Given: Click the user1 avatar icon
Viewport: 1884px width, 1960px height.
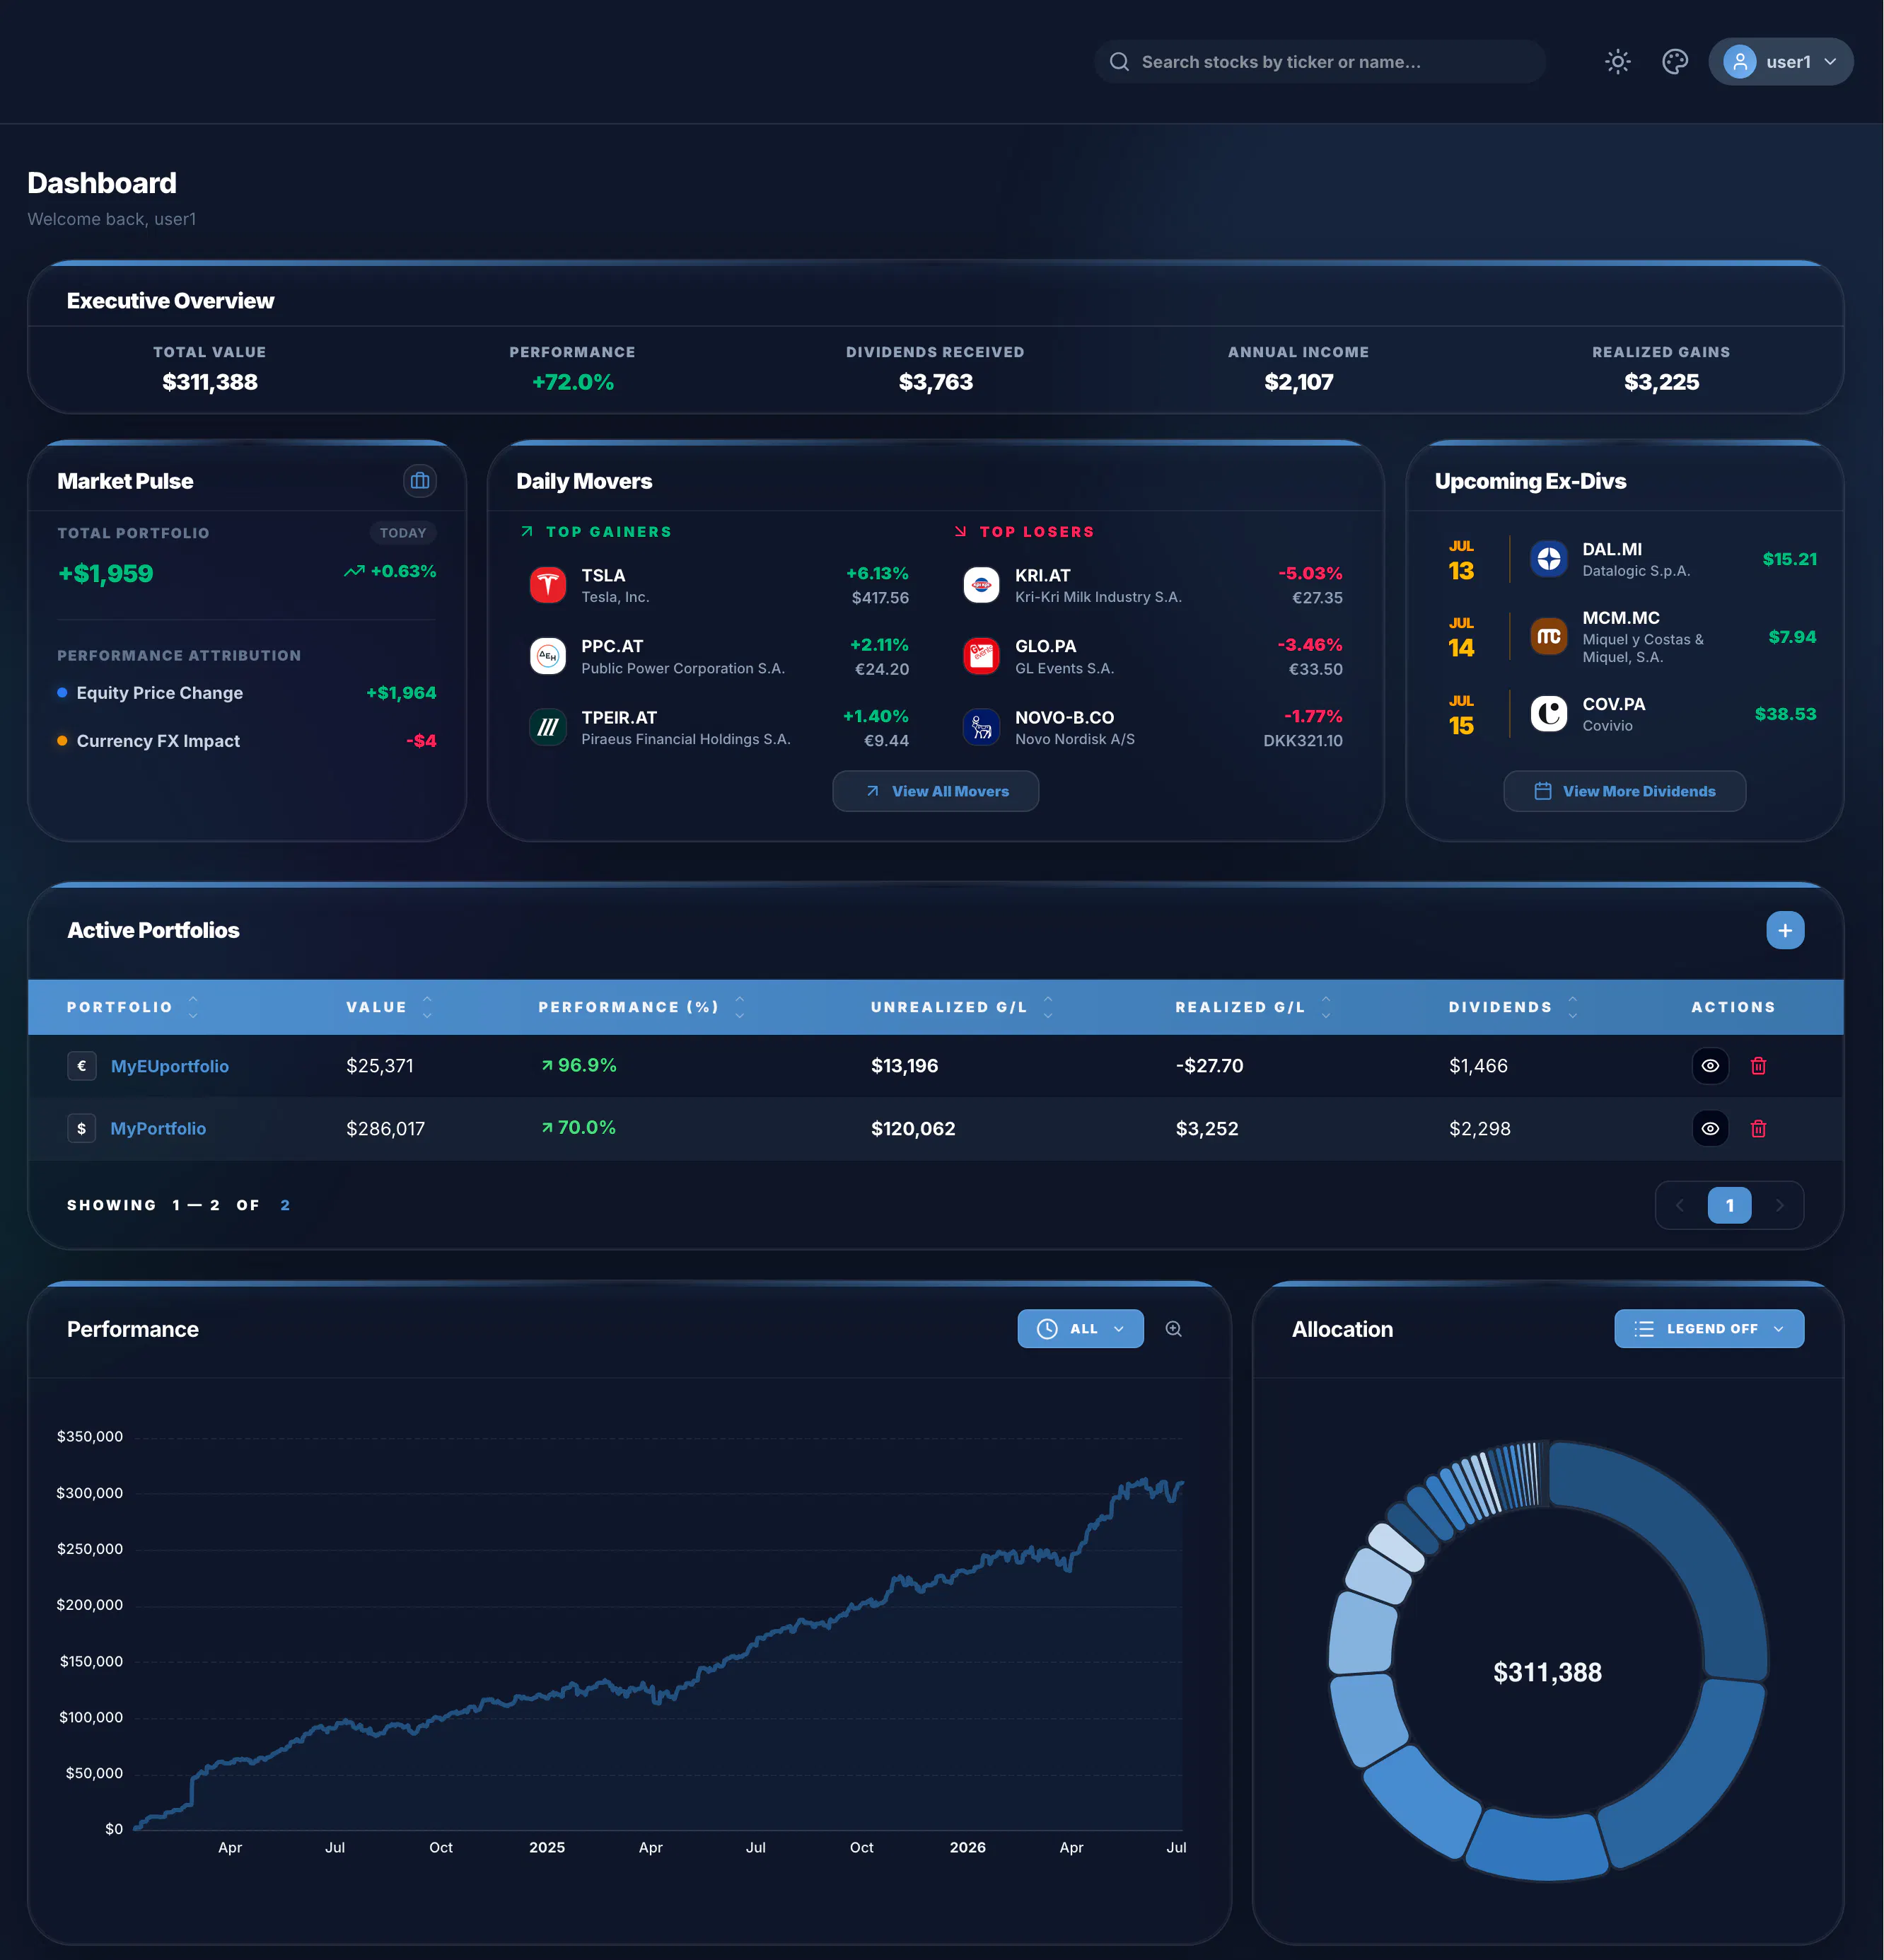Looking at the screenshot, I should (x=1739, y=62).
